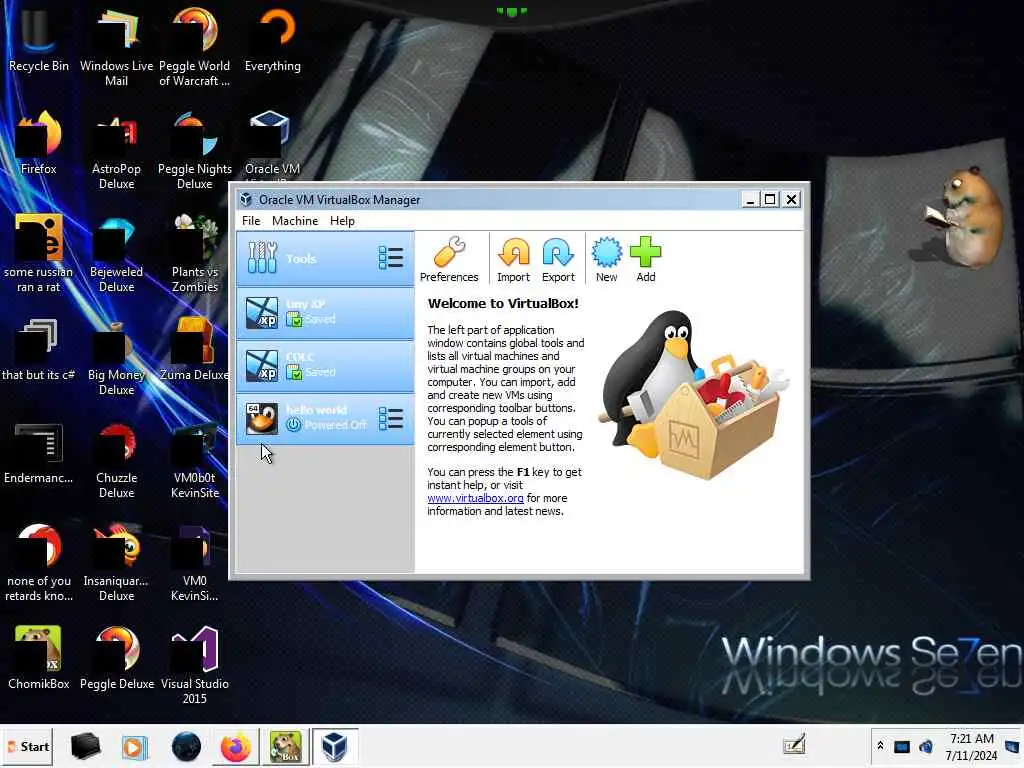
Task: Select the Tools entry in VirtualBox sidebar
Action: [x=325, y=259]
